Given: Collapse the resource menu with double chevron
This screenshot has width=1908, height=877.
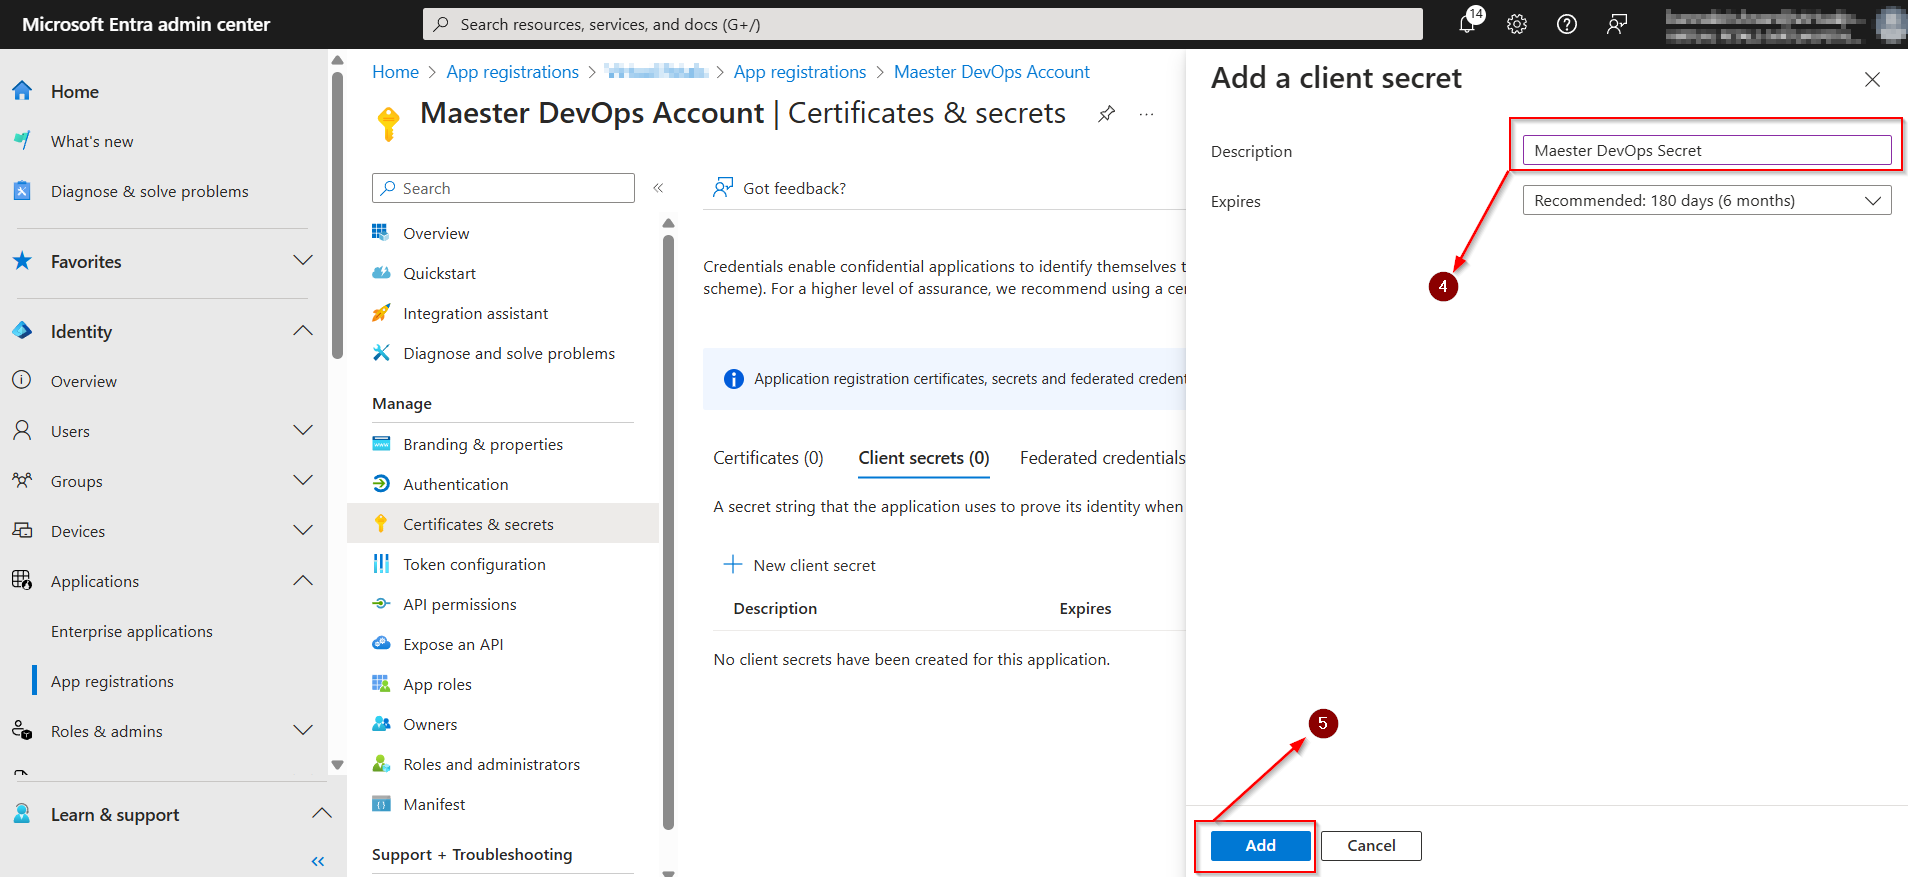Looking at the screenshot, I should tap(658, 188).
